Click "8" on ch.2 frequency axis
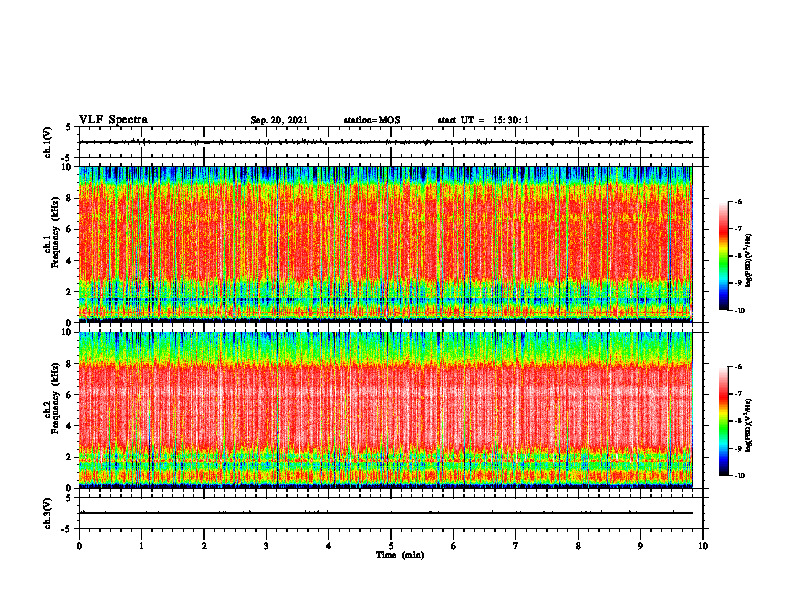The height and width of the screenshot is (612, 792). [70, 364]
